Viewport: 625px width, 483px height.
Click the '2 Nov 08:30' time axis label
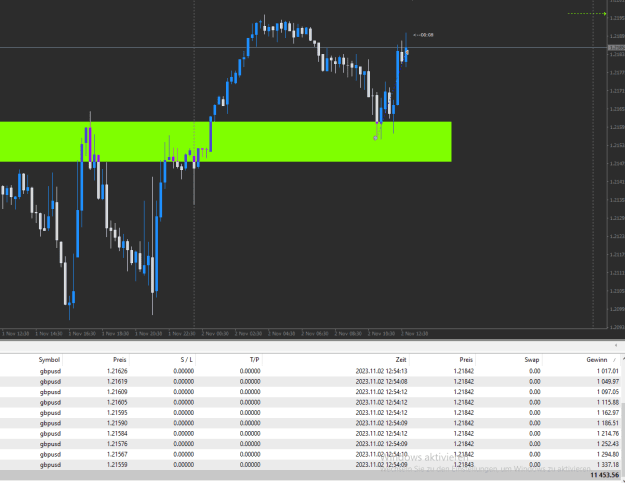[x=348, y=333]
